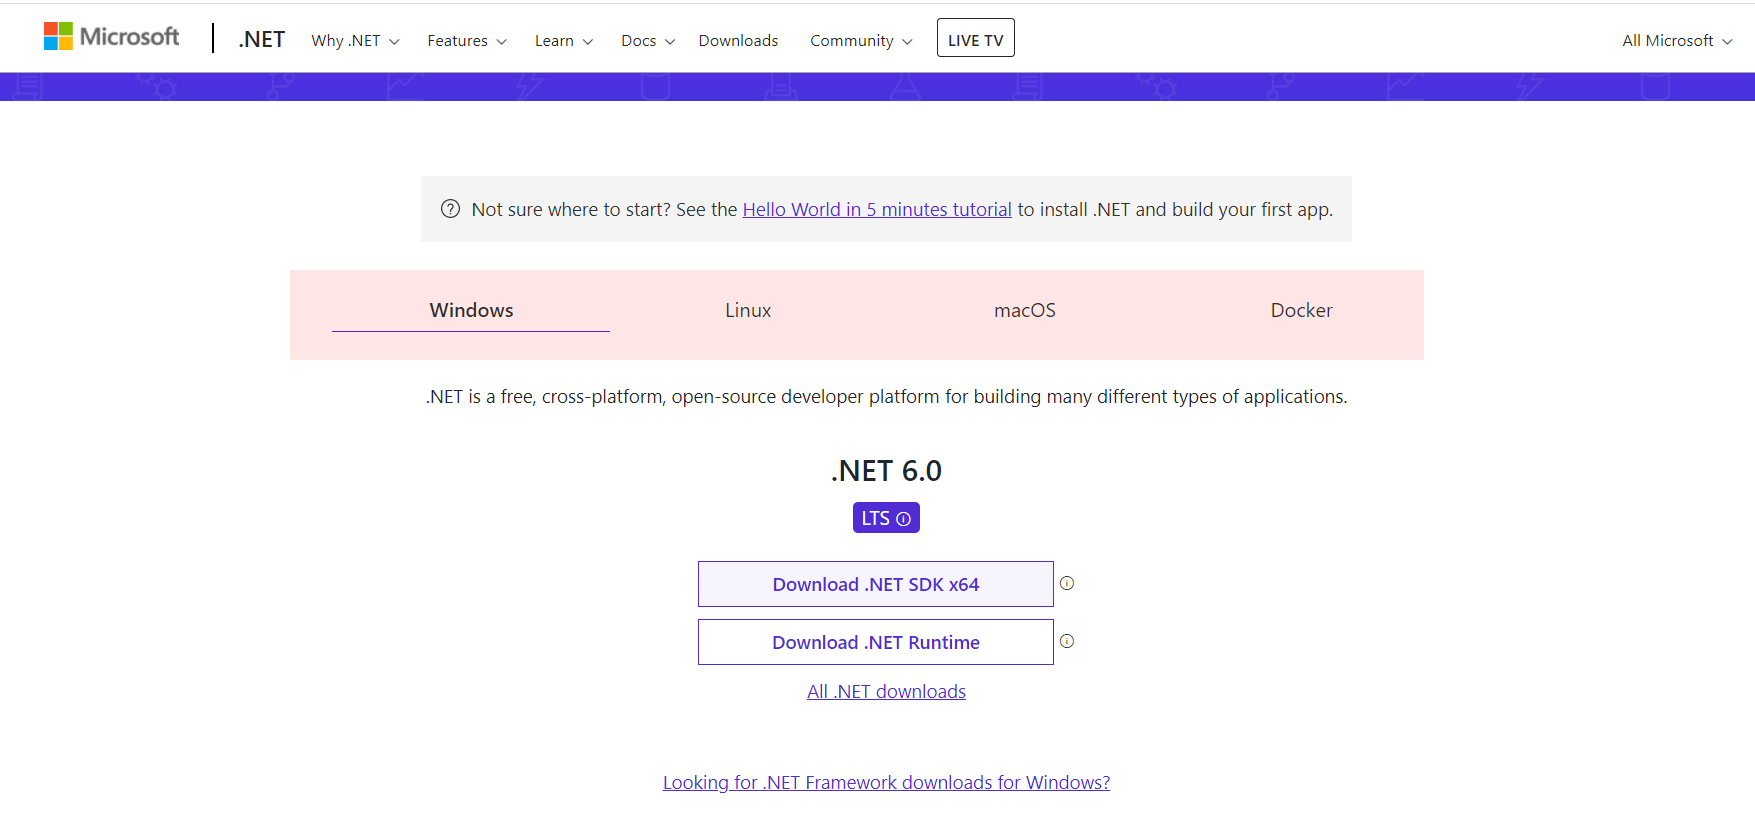Viewport: 1755px width, 826px height.
Task: Open the Hello World in 5 minutes tutorial link
Action: 876,210
